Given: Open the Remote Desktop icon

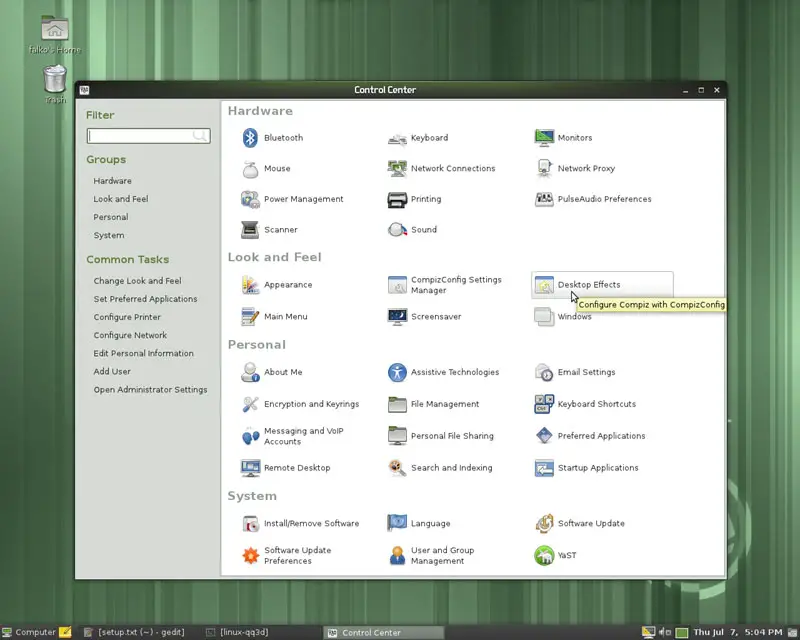Looking at the screenshot, I should pyautogui.click(x=250, y=468).
